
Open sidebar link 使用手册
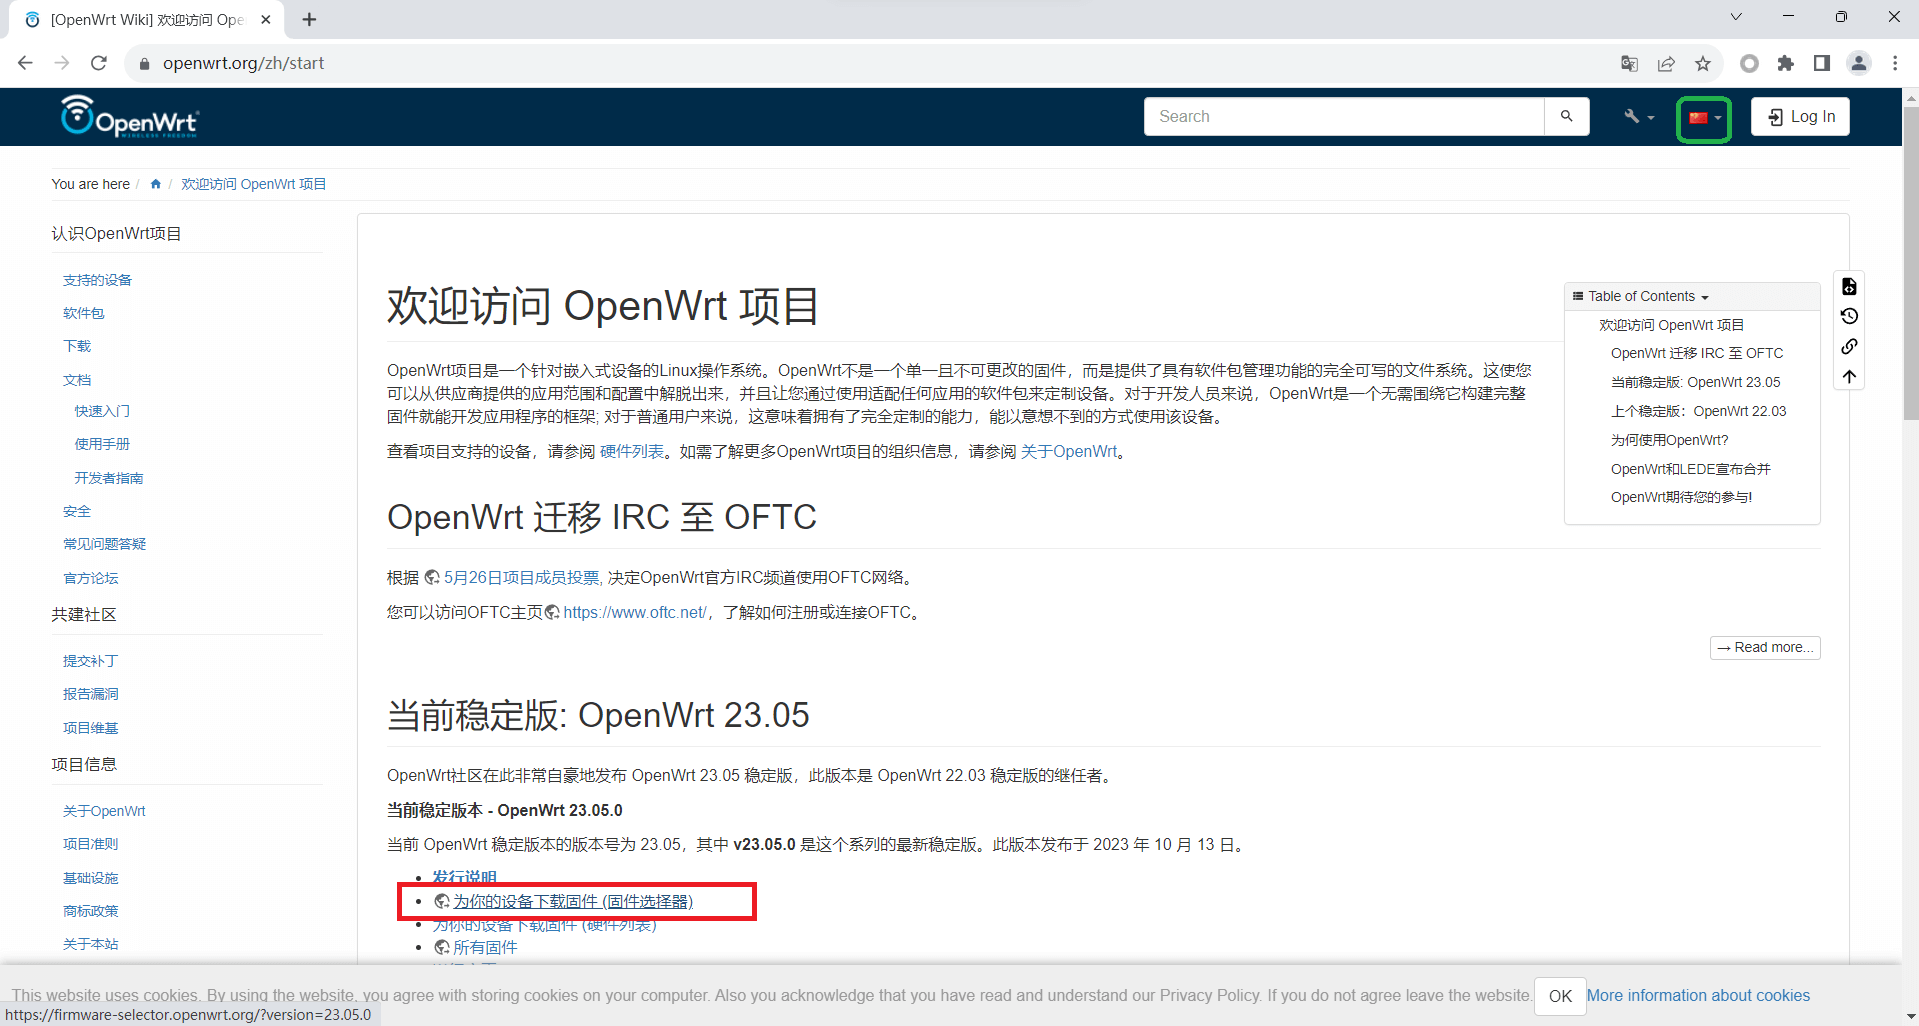point(102,444)
